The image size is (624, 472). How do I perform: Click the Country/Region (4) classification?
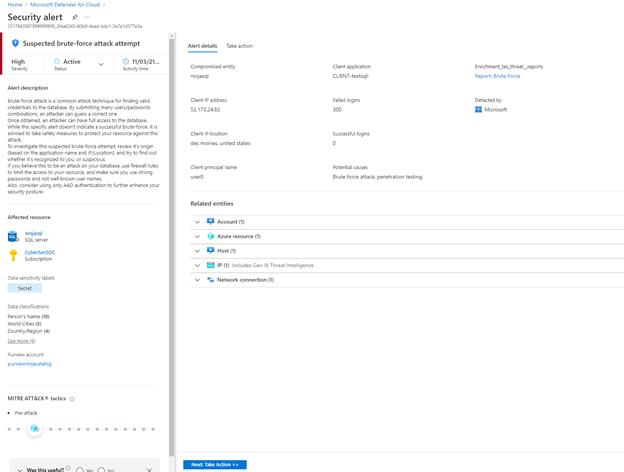tap(29, 331)
